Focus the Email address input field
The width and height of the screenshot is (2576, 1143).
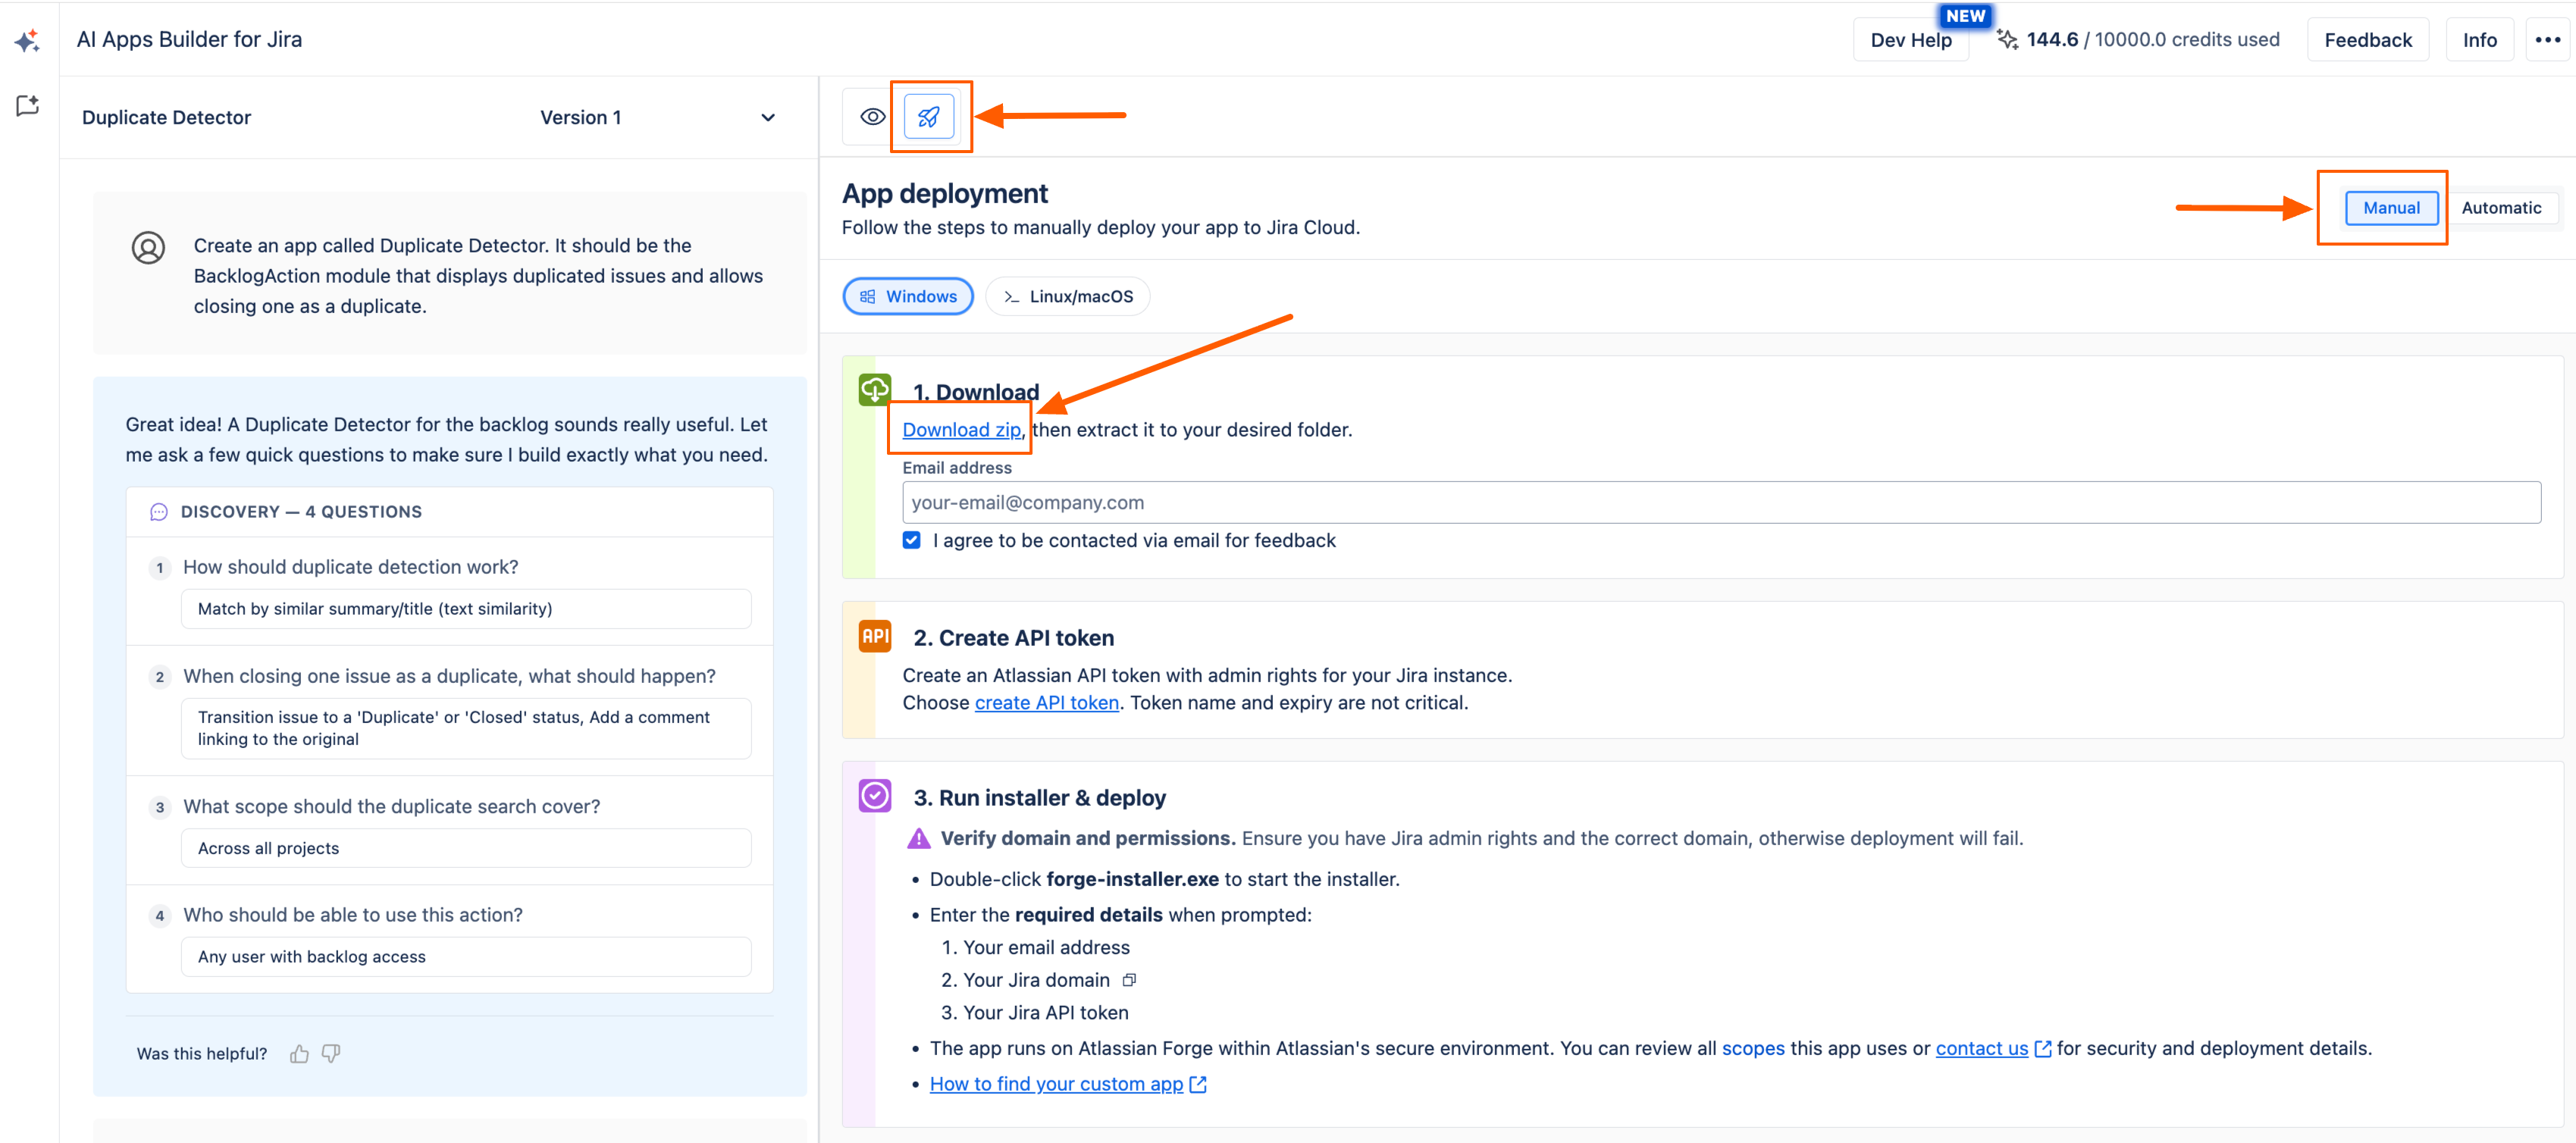pos(1721,502)
